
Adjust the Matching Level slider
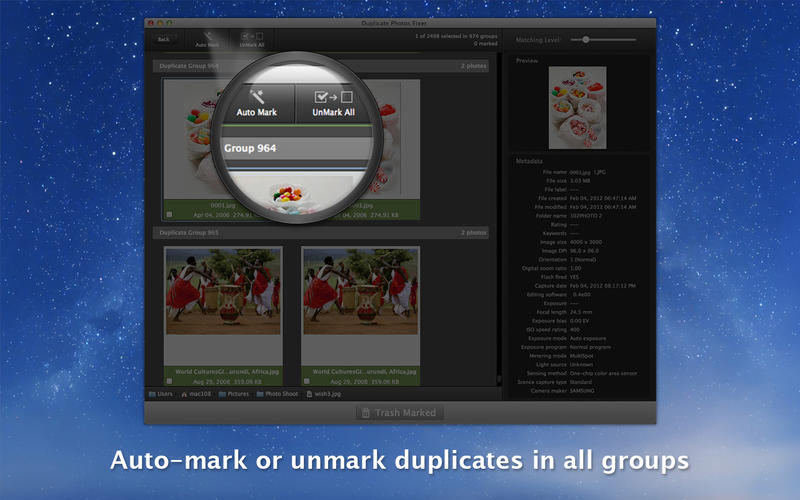(586, 40)
